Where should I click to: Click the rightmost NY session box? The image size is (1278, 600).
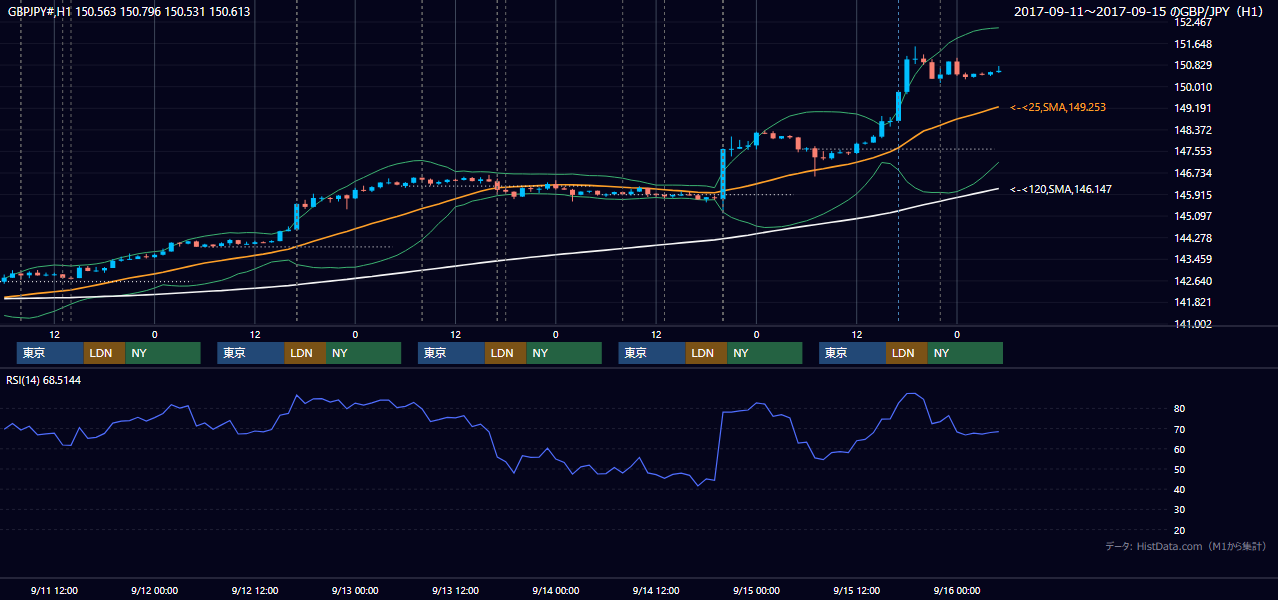pyautogui.click(x=965, y=353)
